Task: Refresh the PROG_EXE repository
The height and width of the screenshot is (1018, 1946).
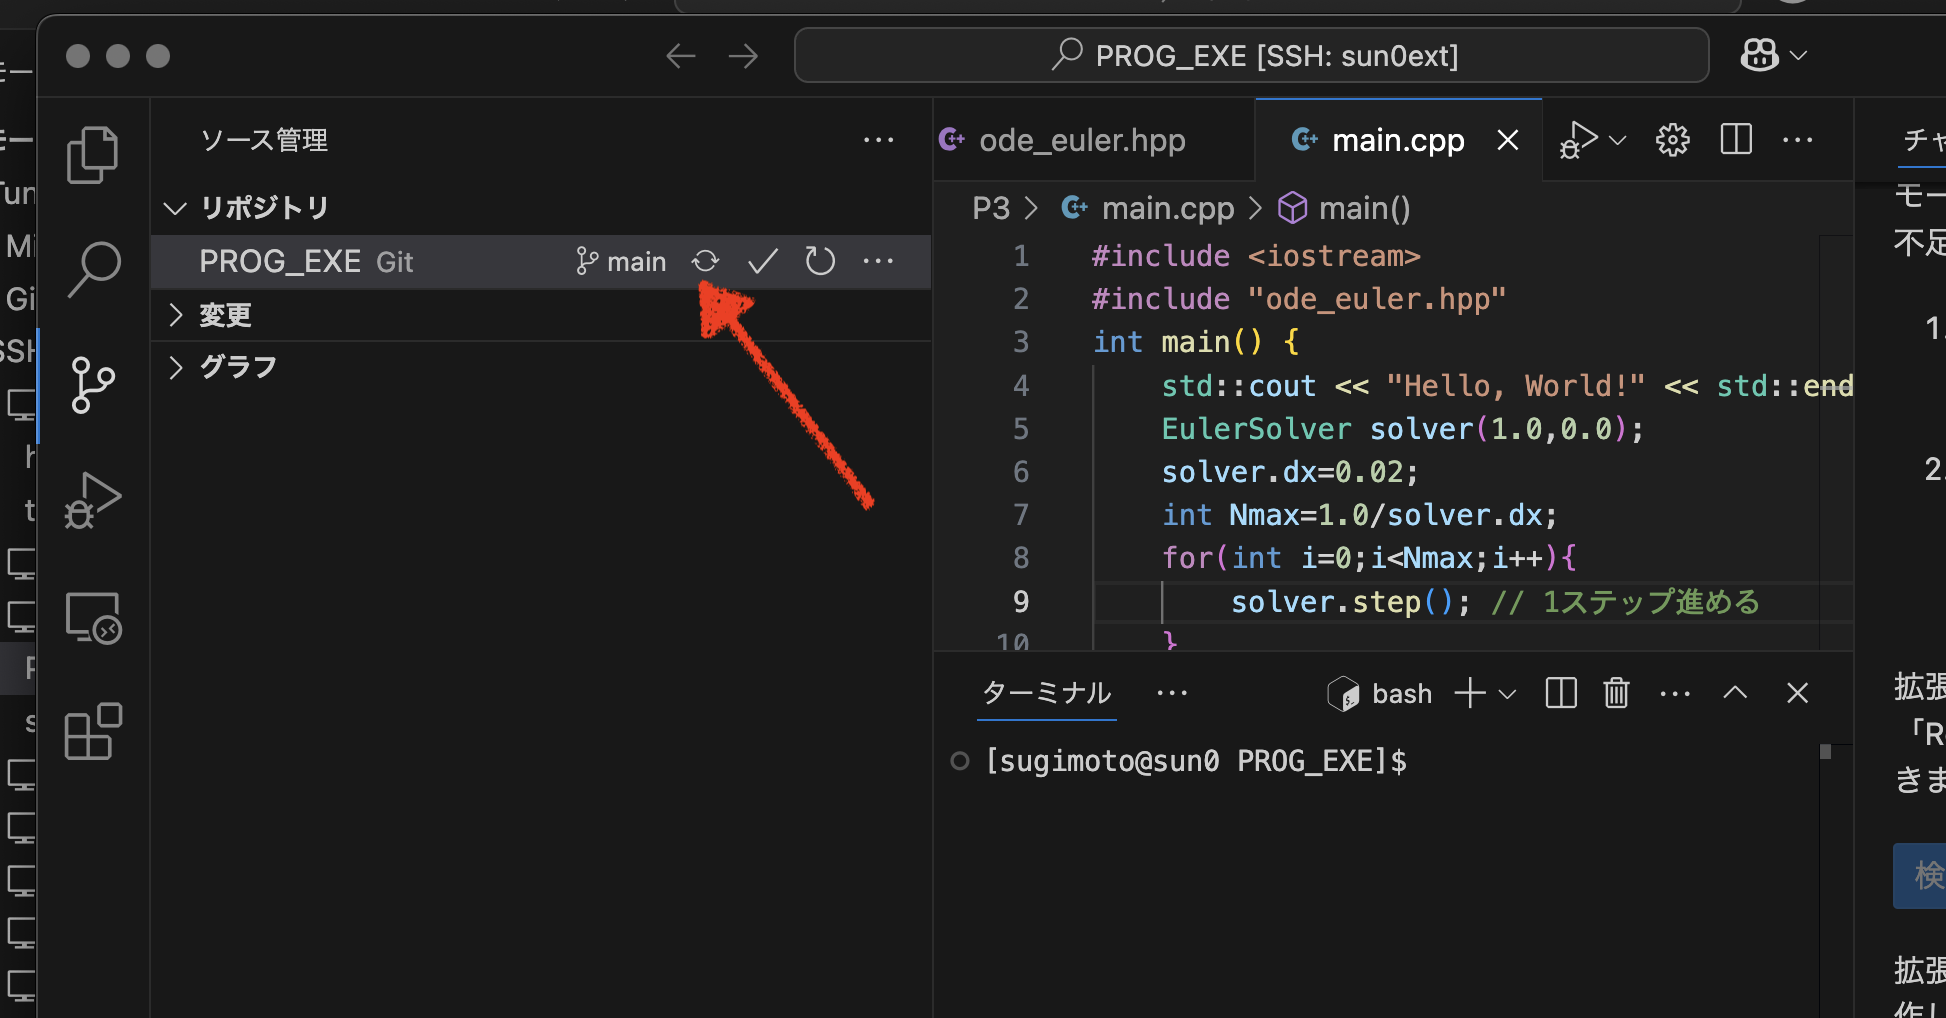Action: point(820,262)
